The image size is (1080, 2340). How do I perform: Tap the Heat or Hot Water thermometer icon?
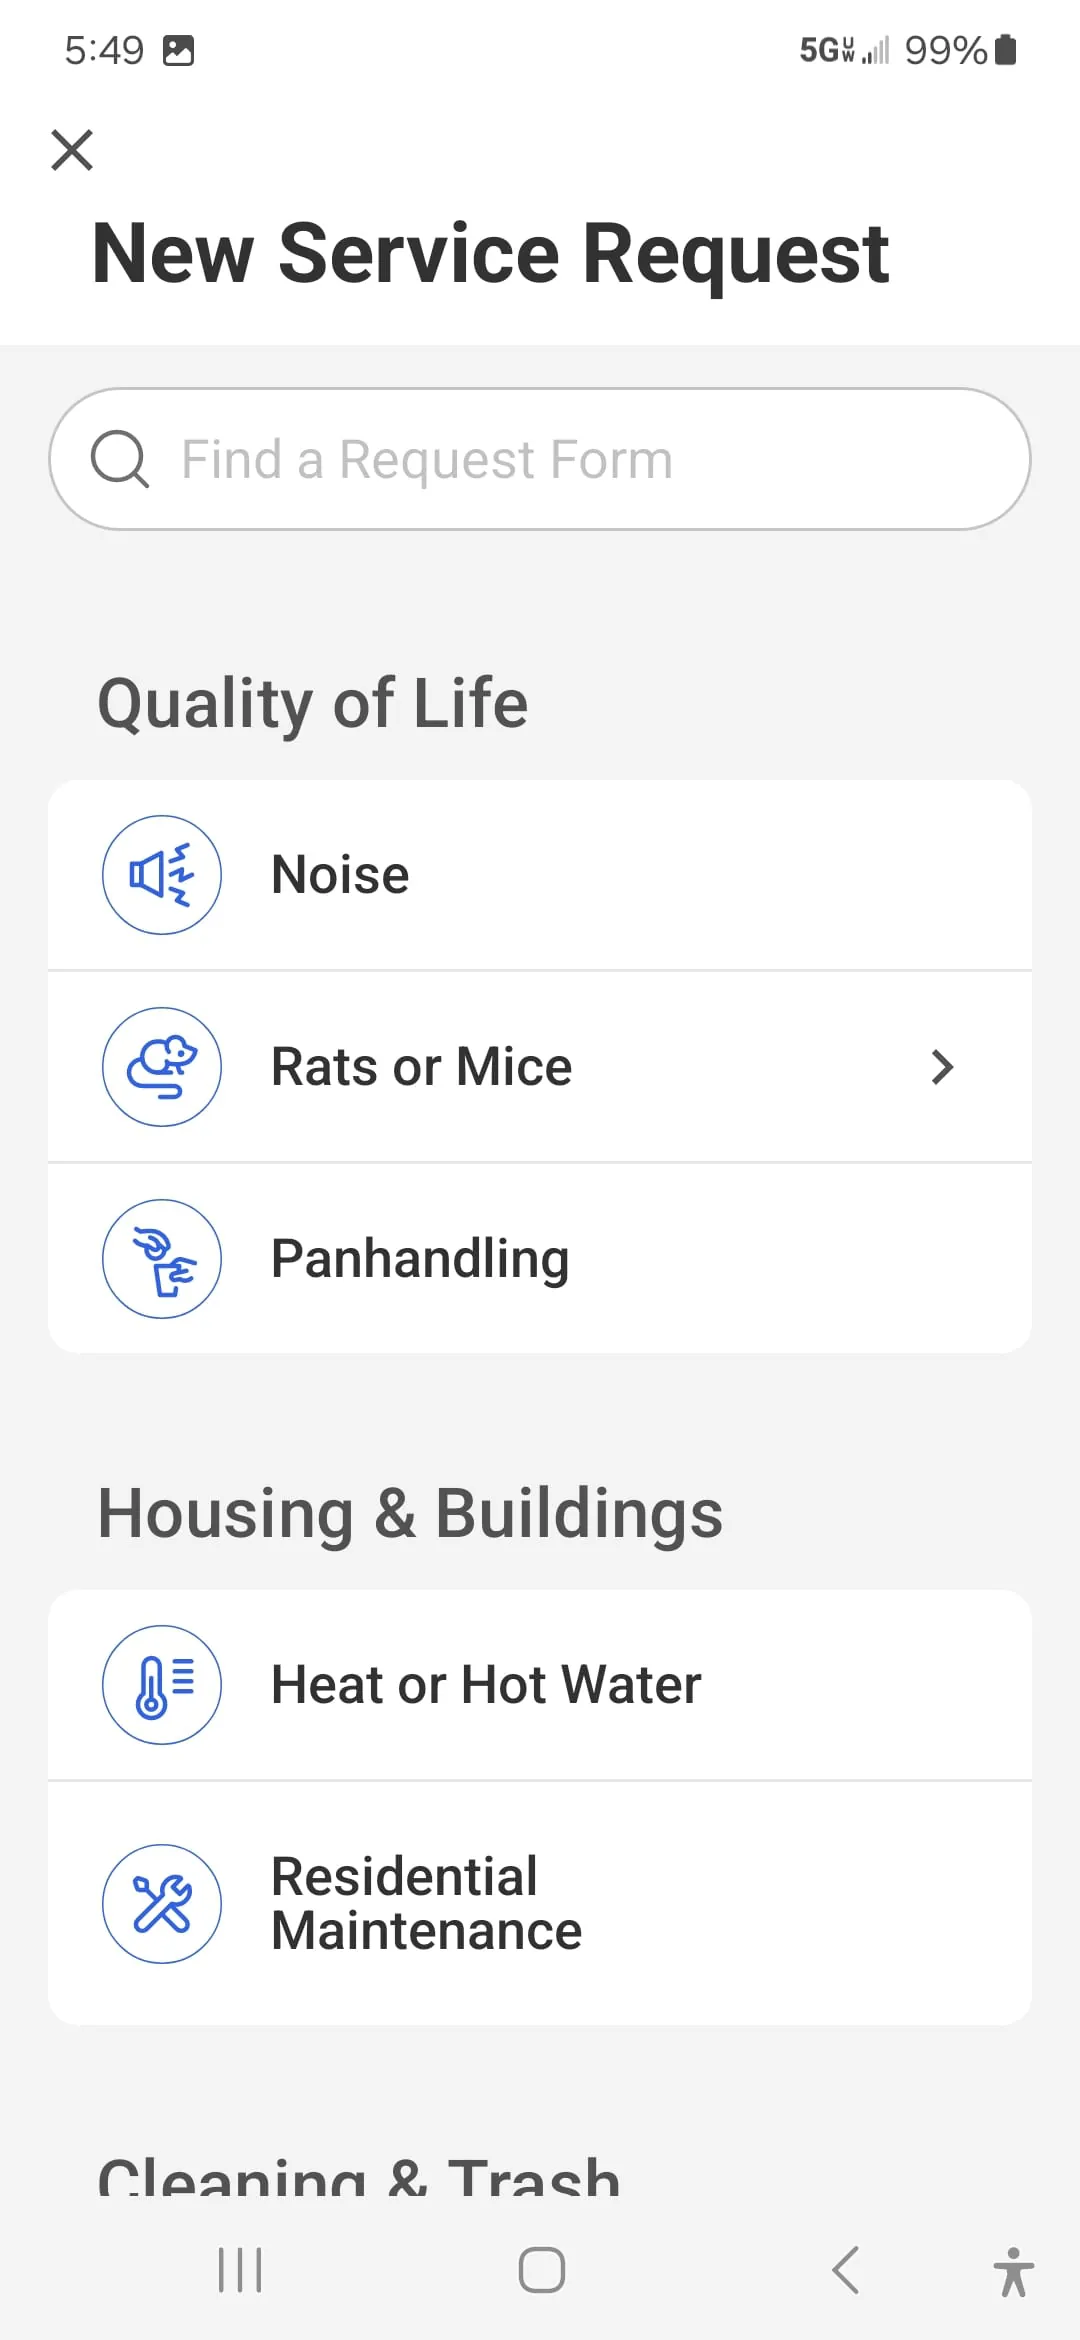pos(162,1685)
